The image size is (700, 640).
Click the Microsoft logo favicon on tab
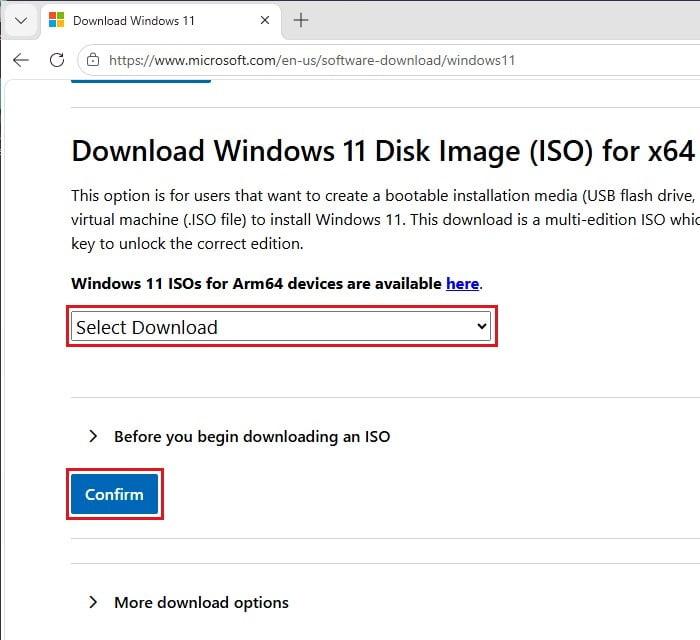pos(57,20)
